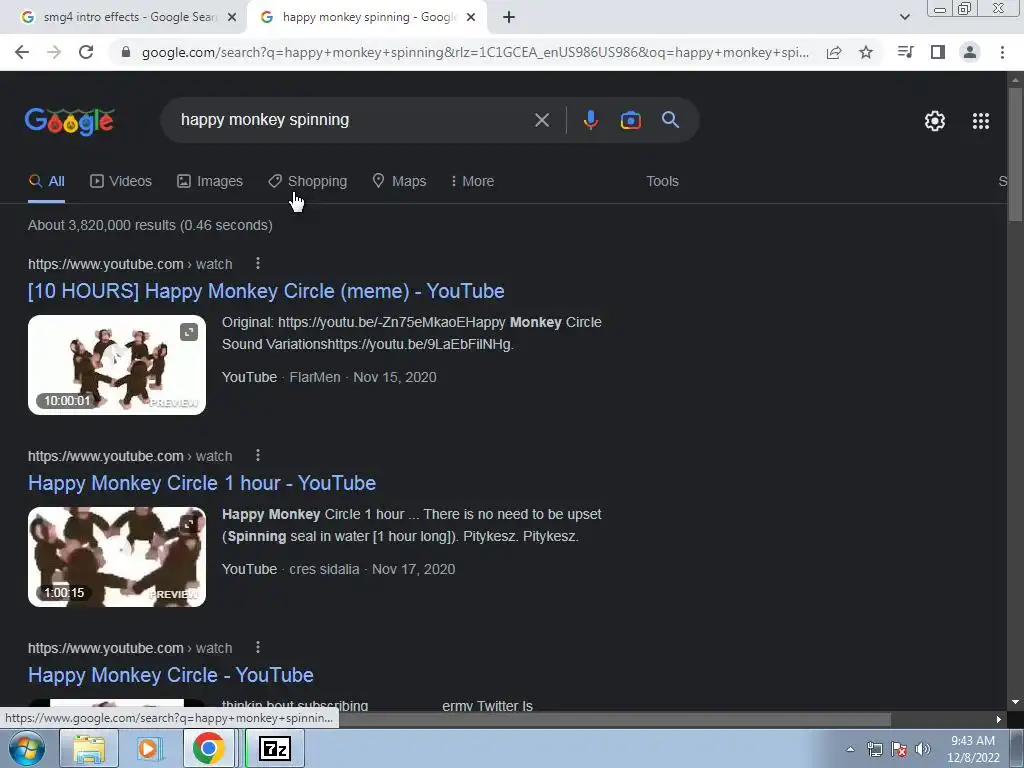This screenshot has height=768, width=1024.
Task: Click the horizontal scrollbar right arrow
Action: pyautogui.click(x=999, y=720)
